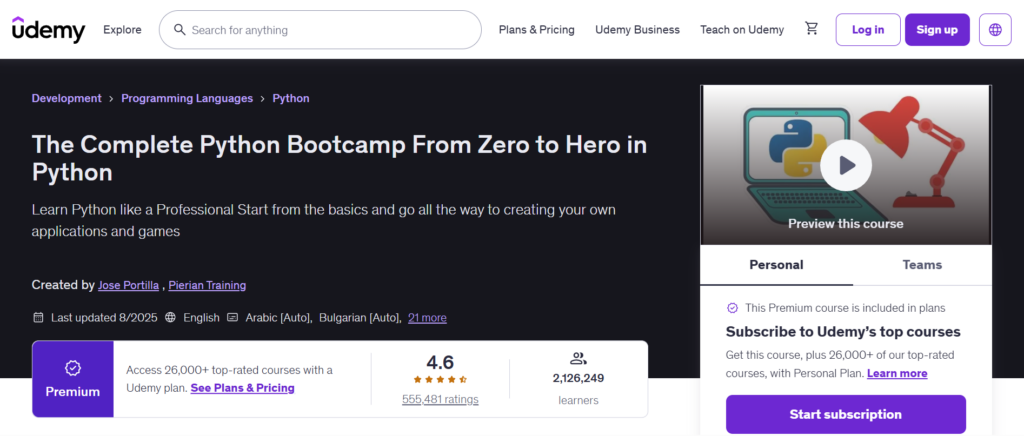Image resolution: width=1024 pixels, height=436 pixels.
Task: Click the star rating icons
Action: coord(440,379)
